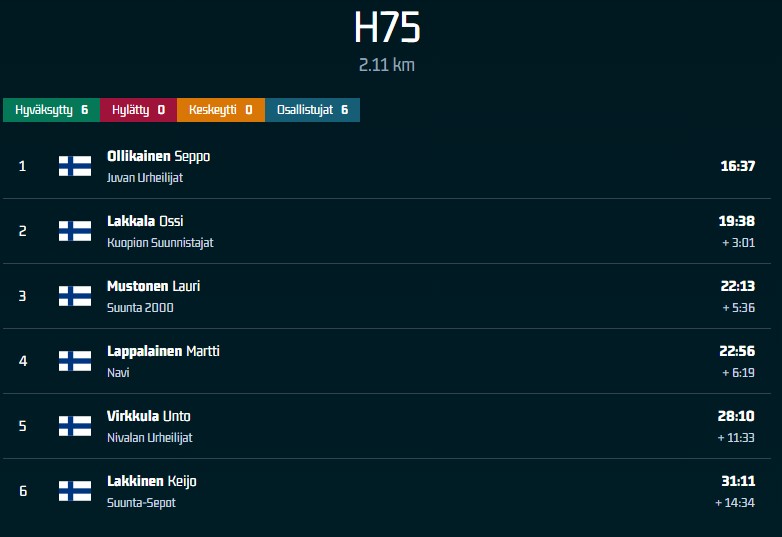Click the Finnish flag beside Lakkinen Keijo
Image resolution: width=782 pixels, height=537 pixels.
(x=75, y=491)
